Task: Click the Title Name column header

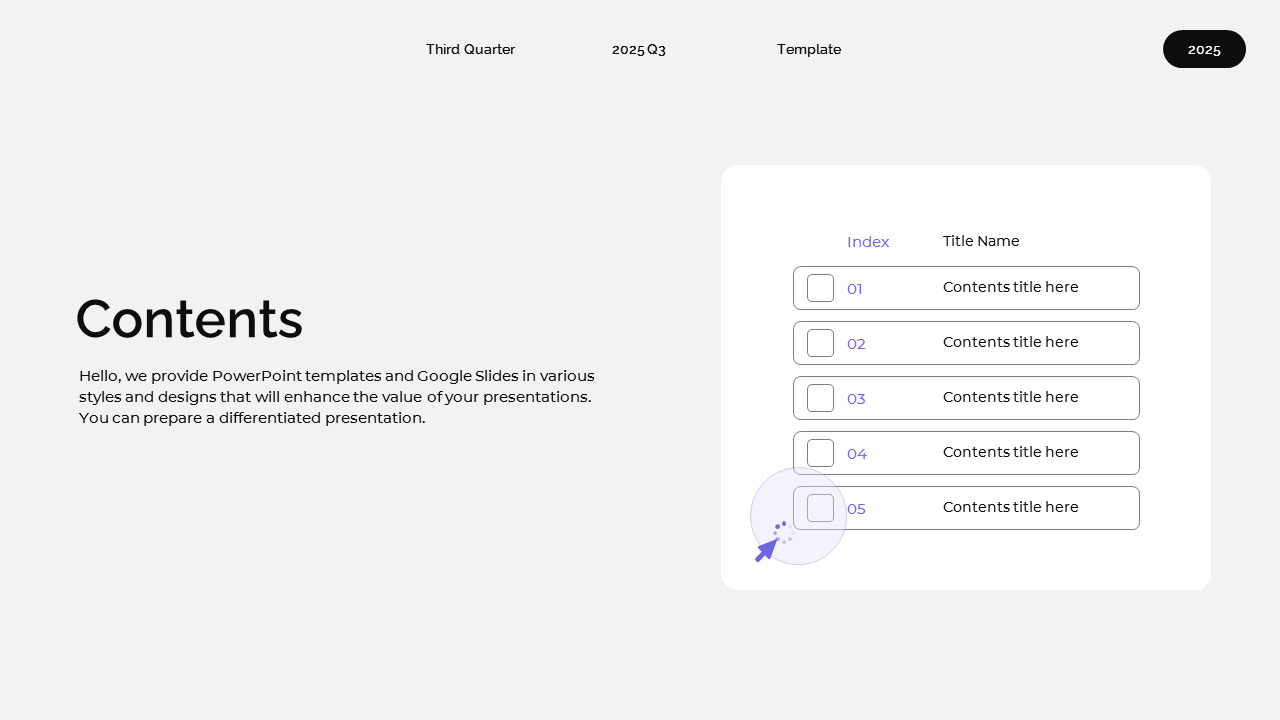Action: tap(981, 241)
